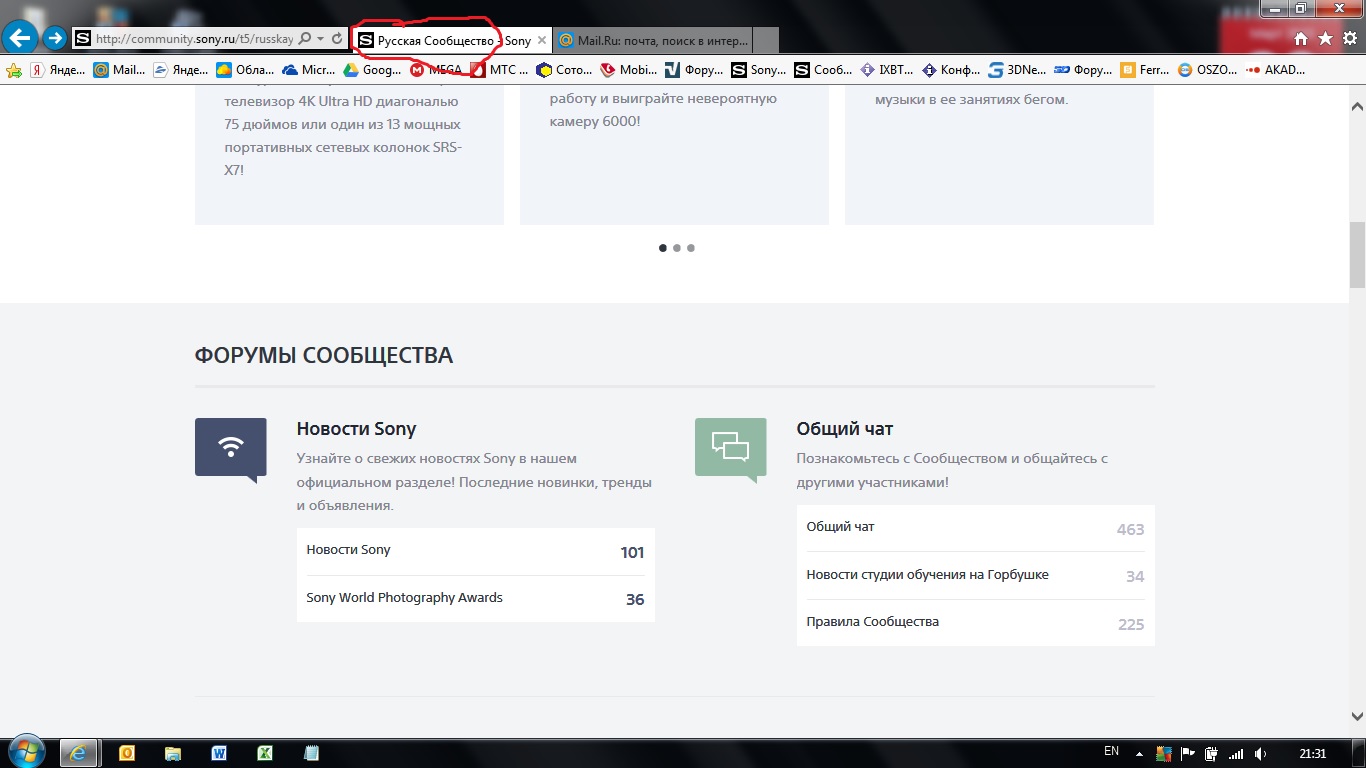Image resolution: width=1366 pixels, height=768 pixels.
Task: Click the Новости Sony wifi forum icon
Action: tap(230, 447)
